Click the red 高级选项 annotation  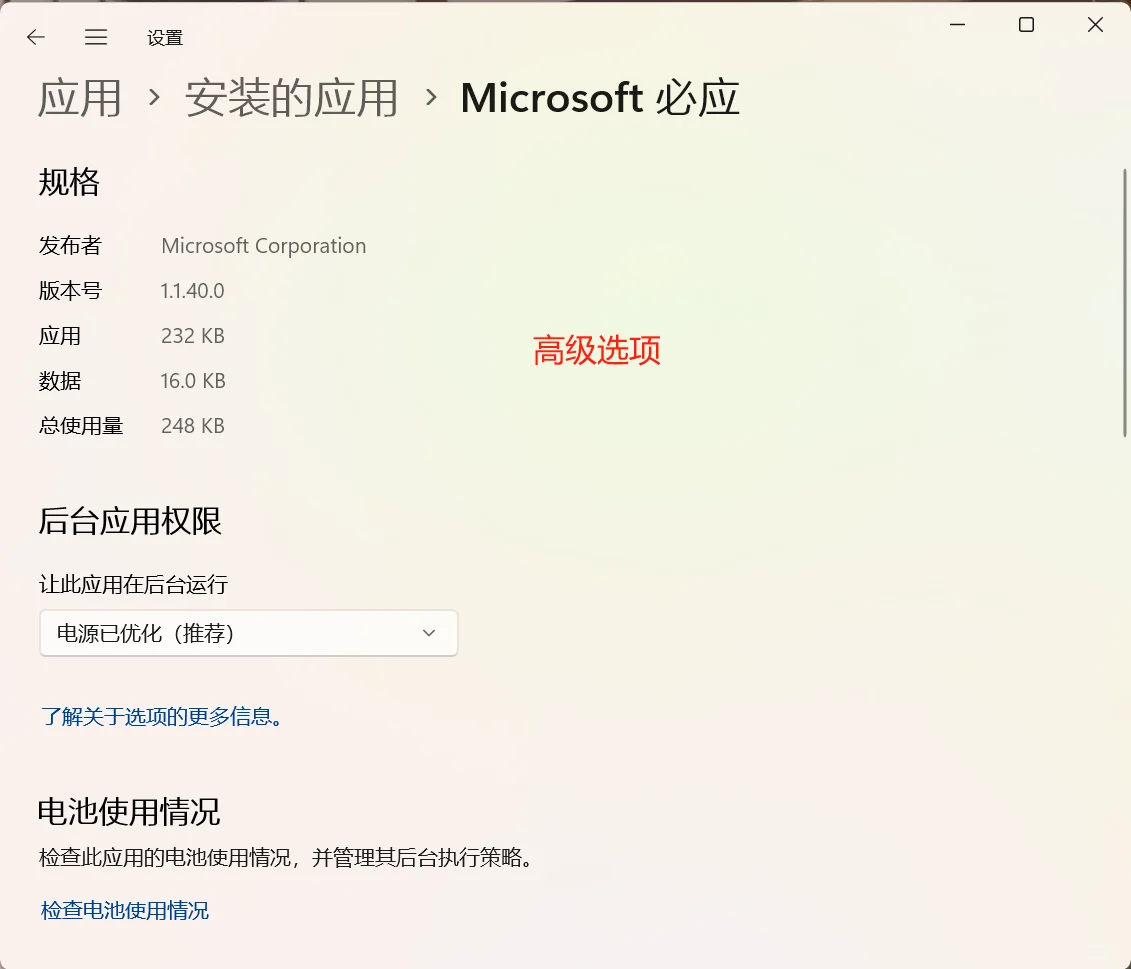(596, 351)
